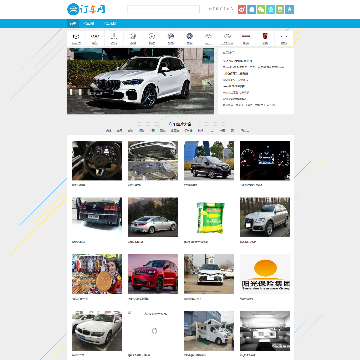
Task: Click the blue car site logo
Action: pyautogui.click(x=86, y=9)
